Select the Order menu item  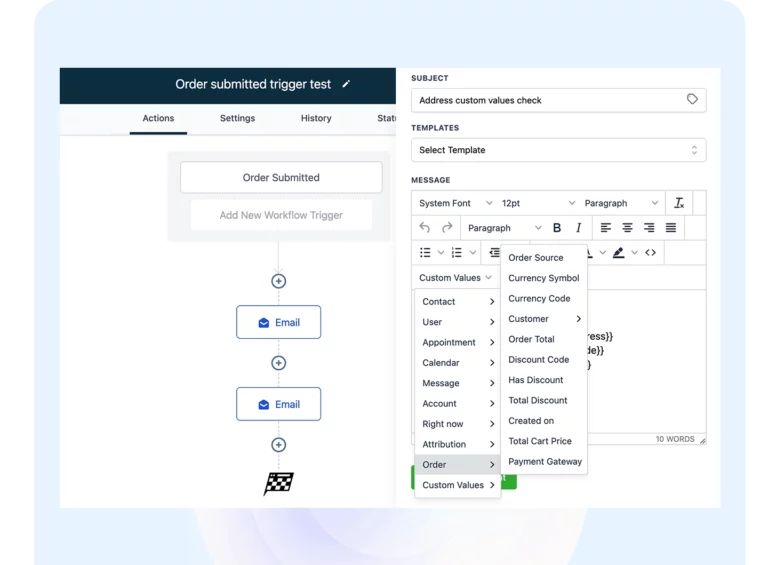(x=457, y=465)
